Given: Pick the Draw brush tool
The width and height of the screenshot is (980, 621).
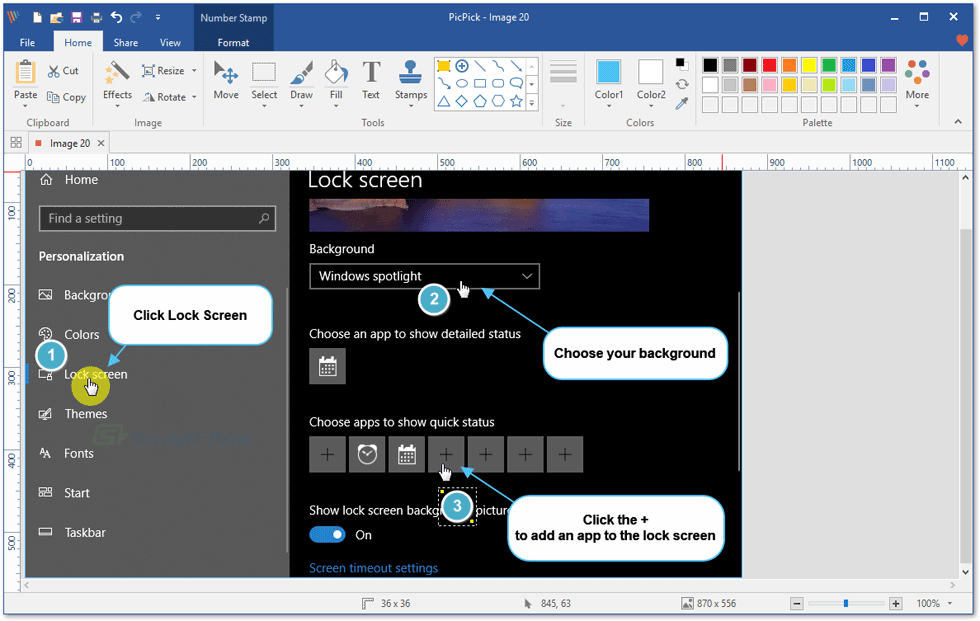Looking at the screenshot, I should (x=301, y=80).
